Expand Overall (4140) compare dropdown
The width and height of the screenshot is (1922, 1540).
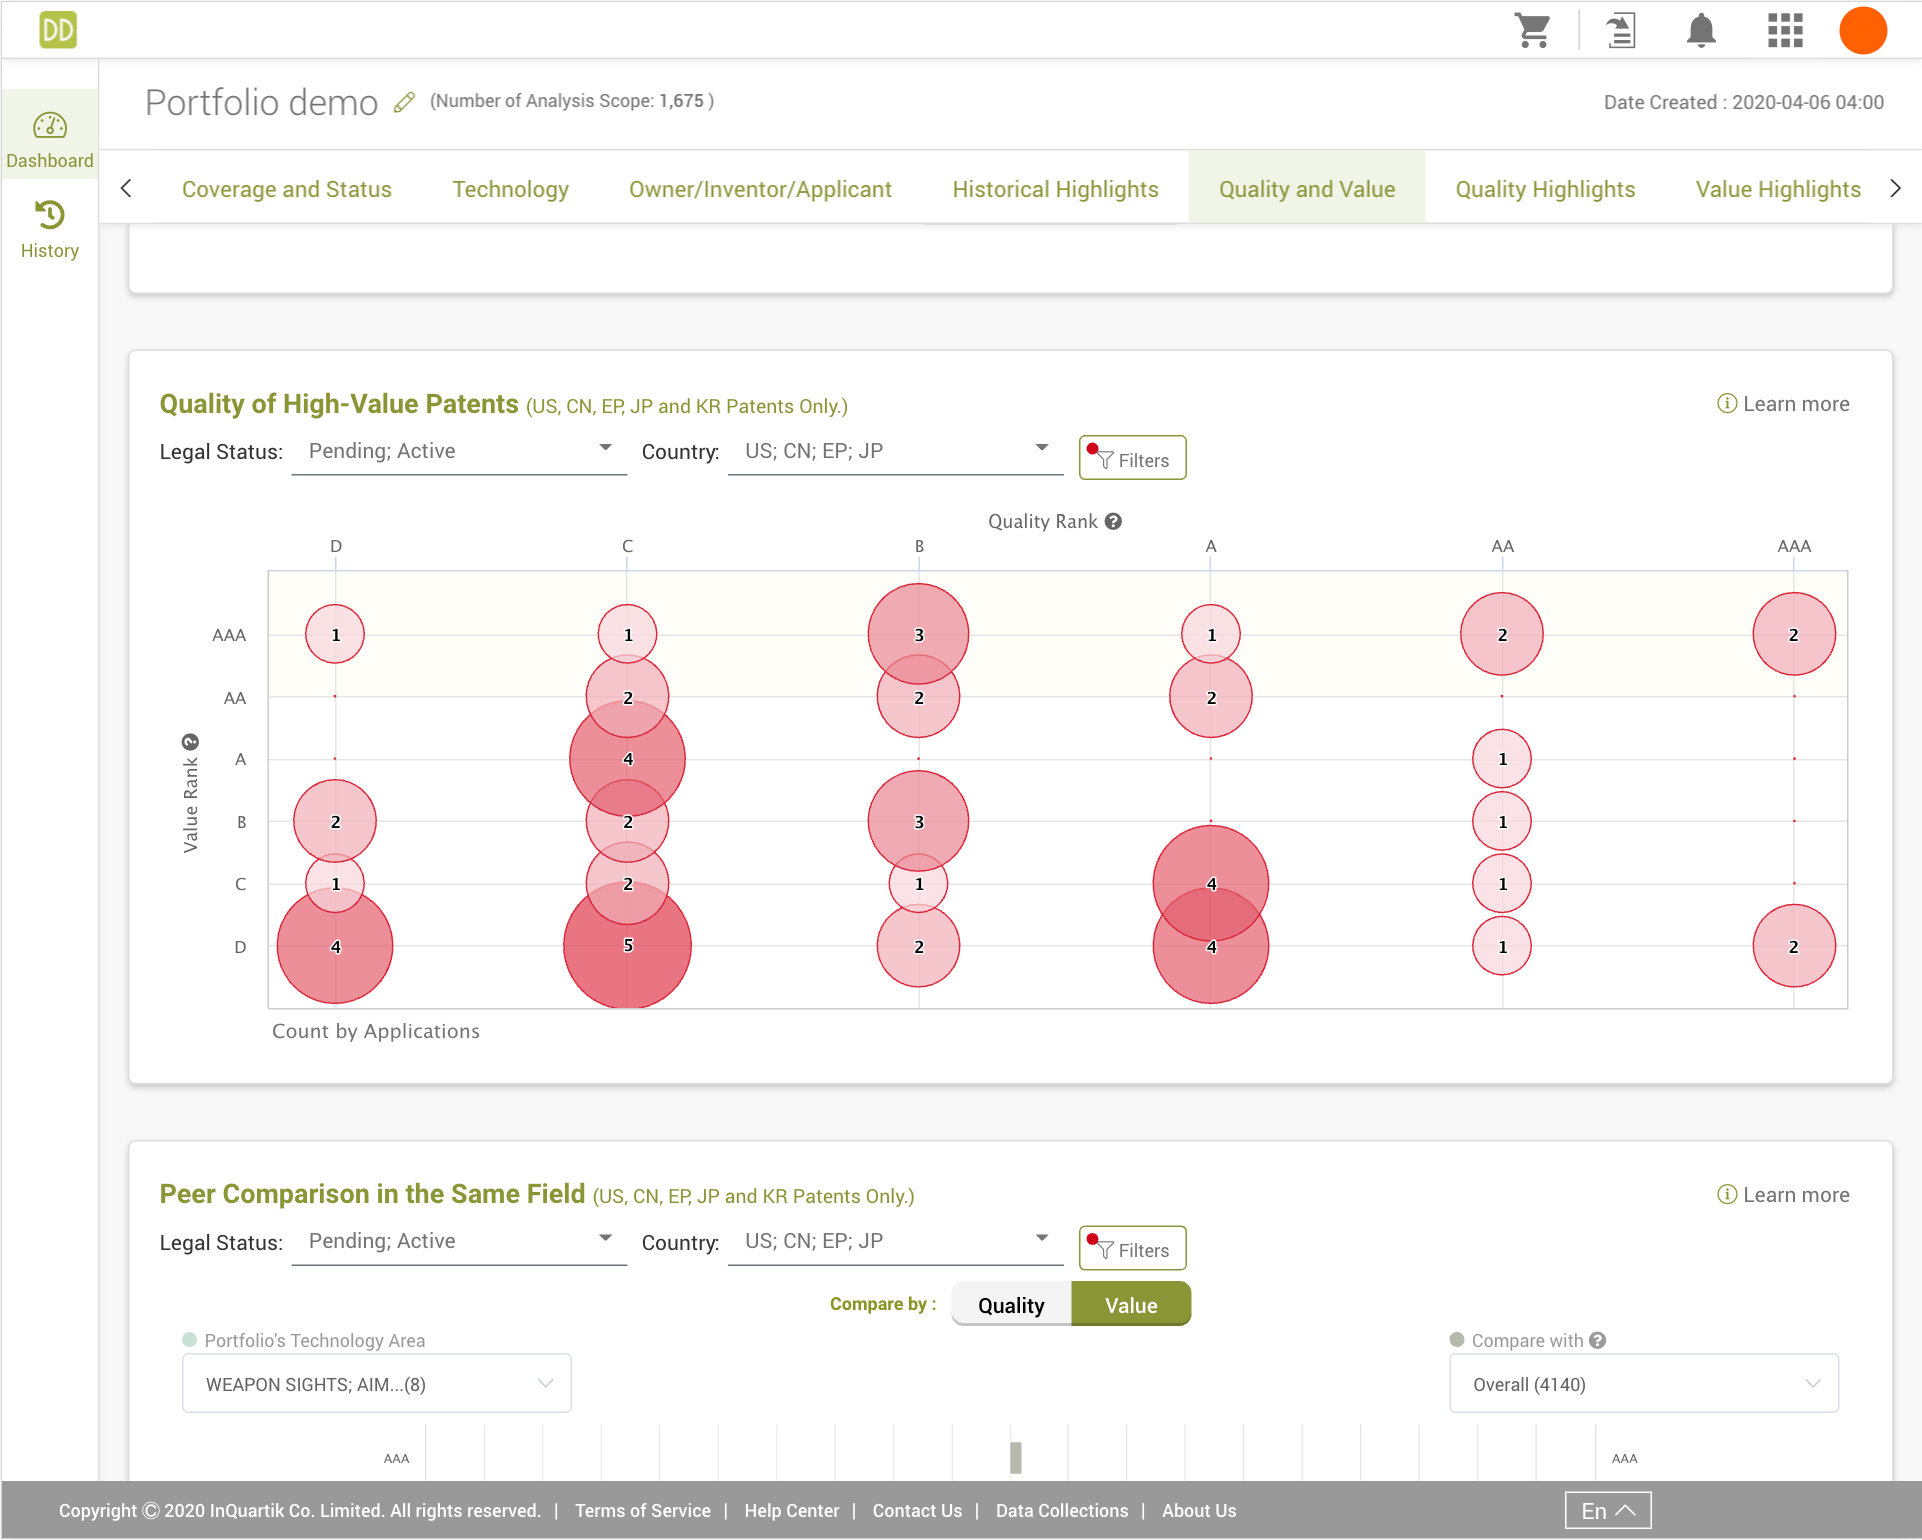[x=1643, y=1384]
